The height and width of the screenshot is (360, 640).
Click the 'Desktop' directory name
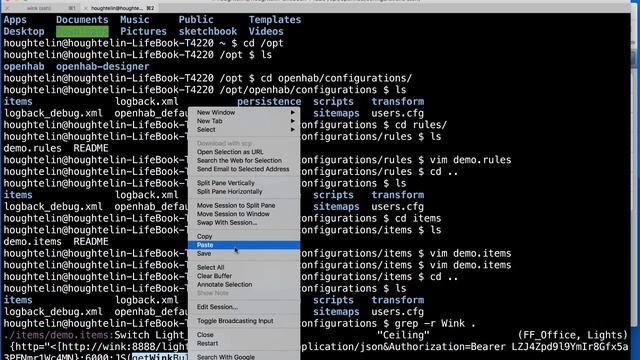coord(24,31)
